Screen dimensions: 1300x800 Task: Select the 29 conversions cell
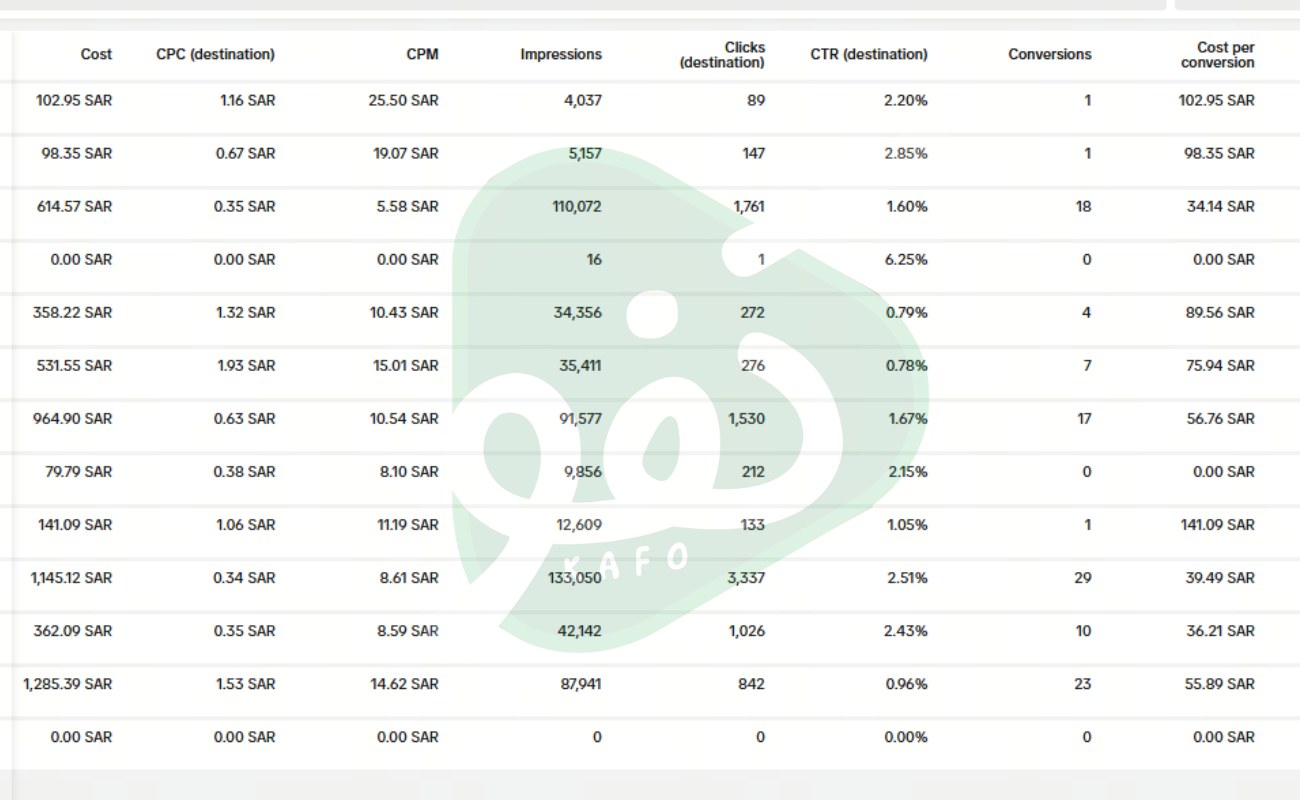[x=1082, y=578]
